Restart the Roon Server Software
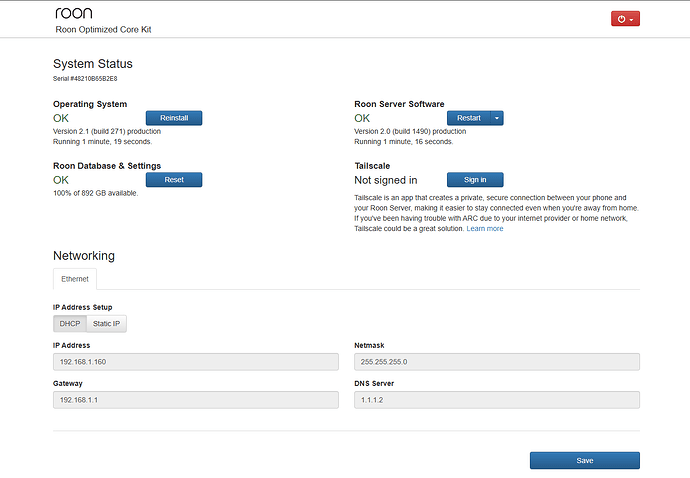 point(469,118)
